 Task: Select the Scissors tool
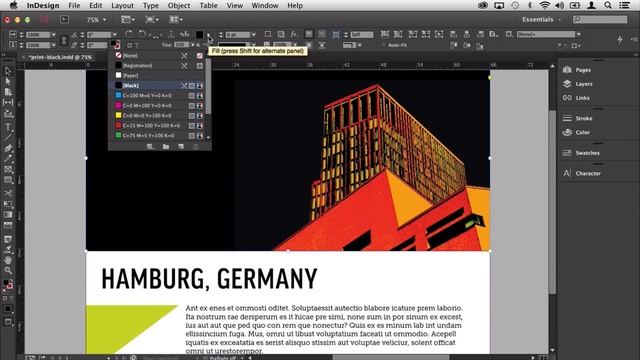[8, 193]
